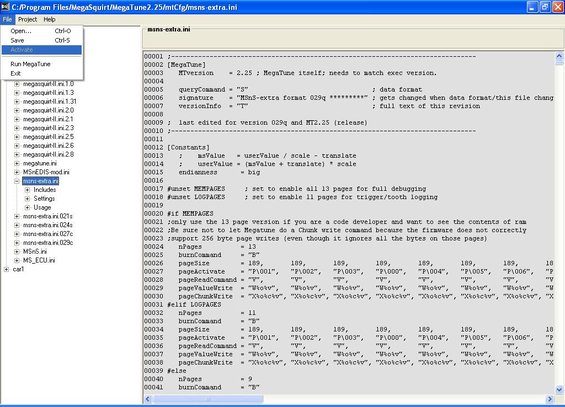Select the Includes tree item

pyautogui.click(x=45, y=190)
